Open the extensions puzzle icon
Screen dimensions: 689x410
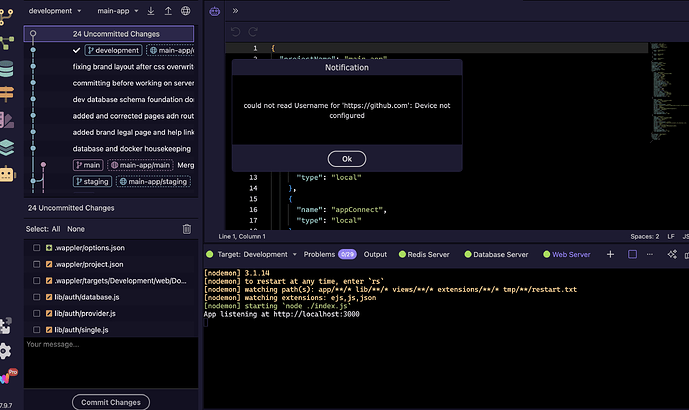coord(6,326)
